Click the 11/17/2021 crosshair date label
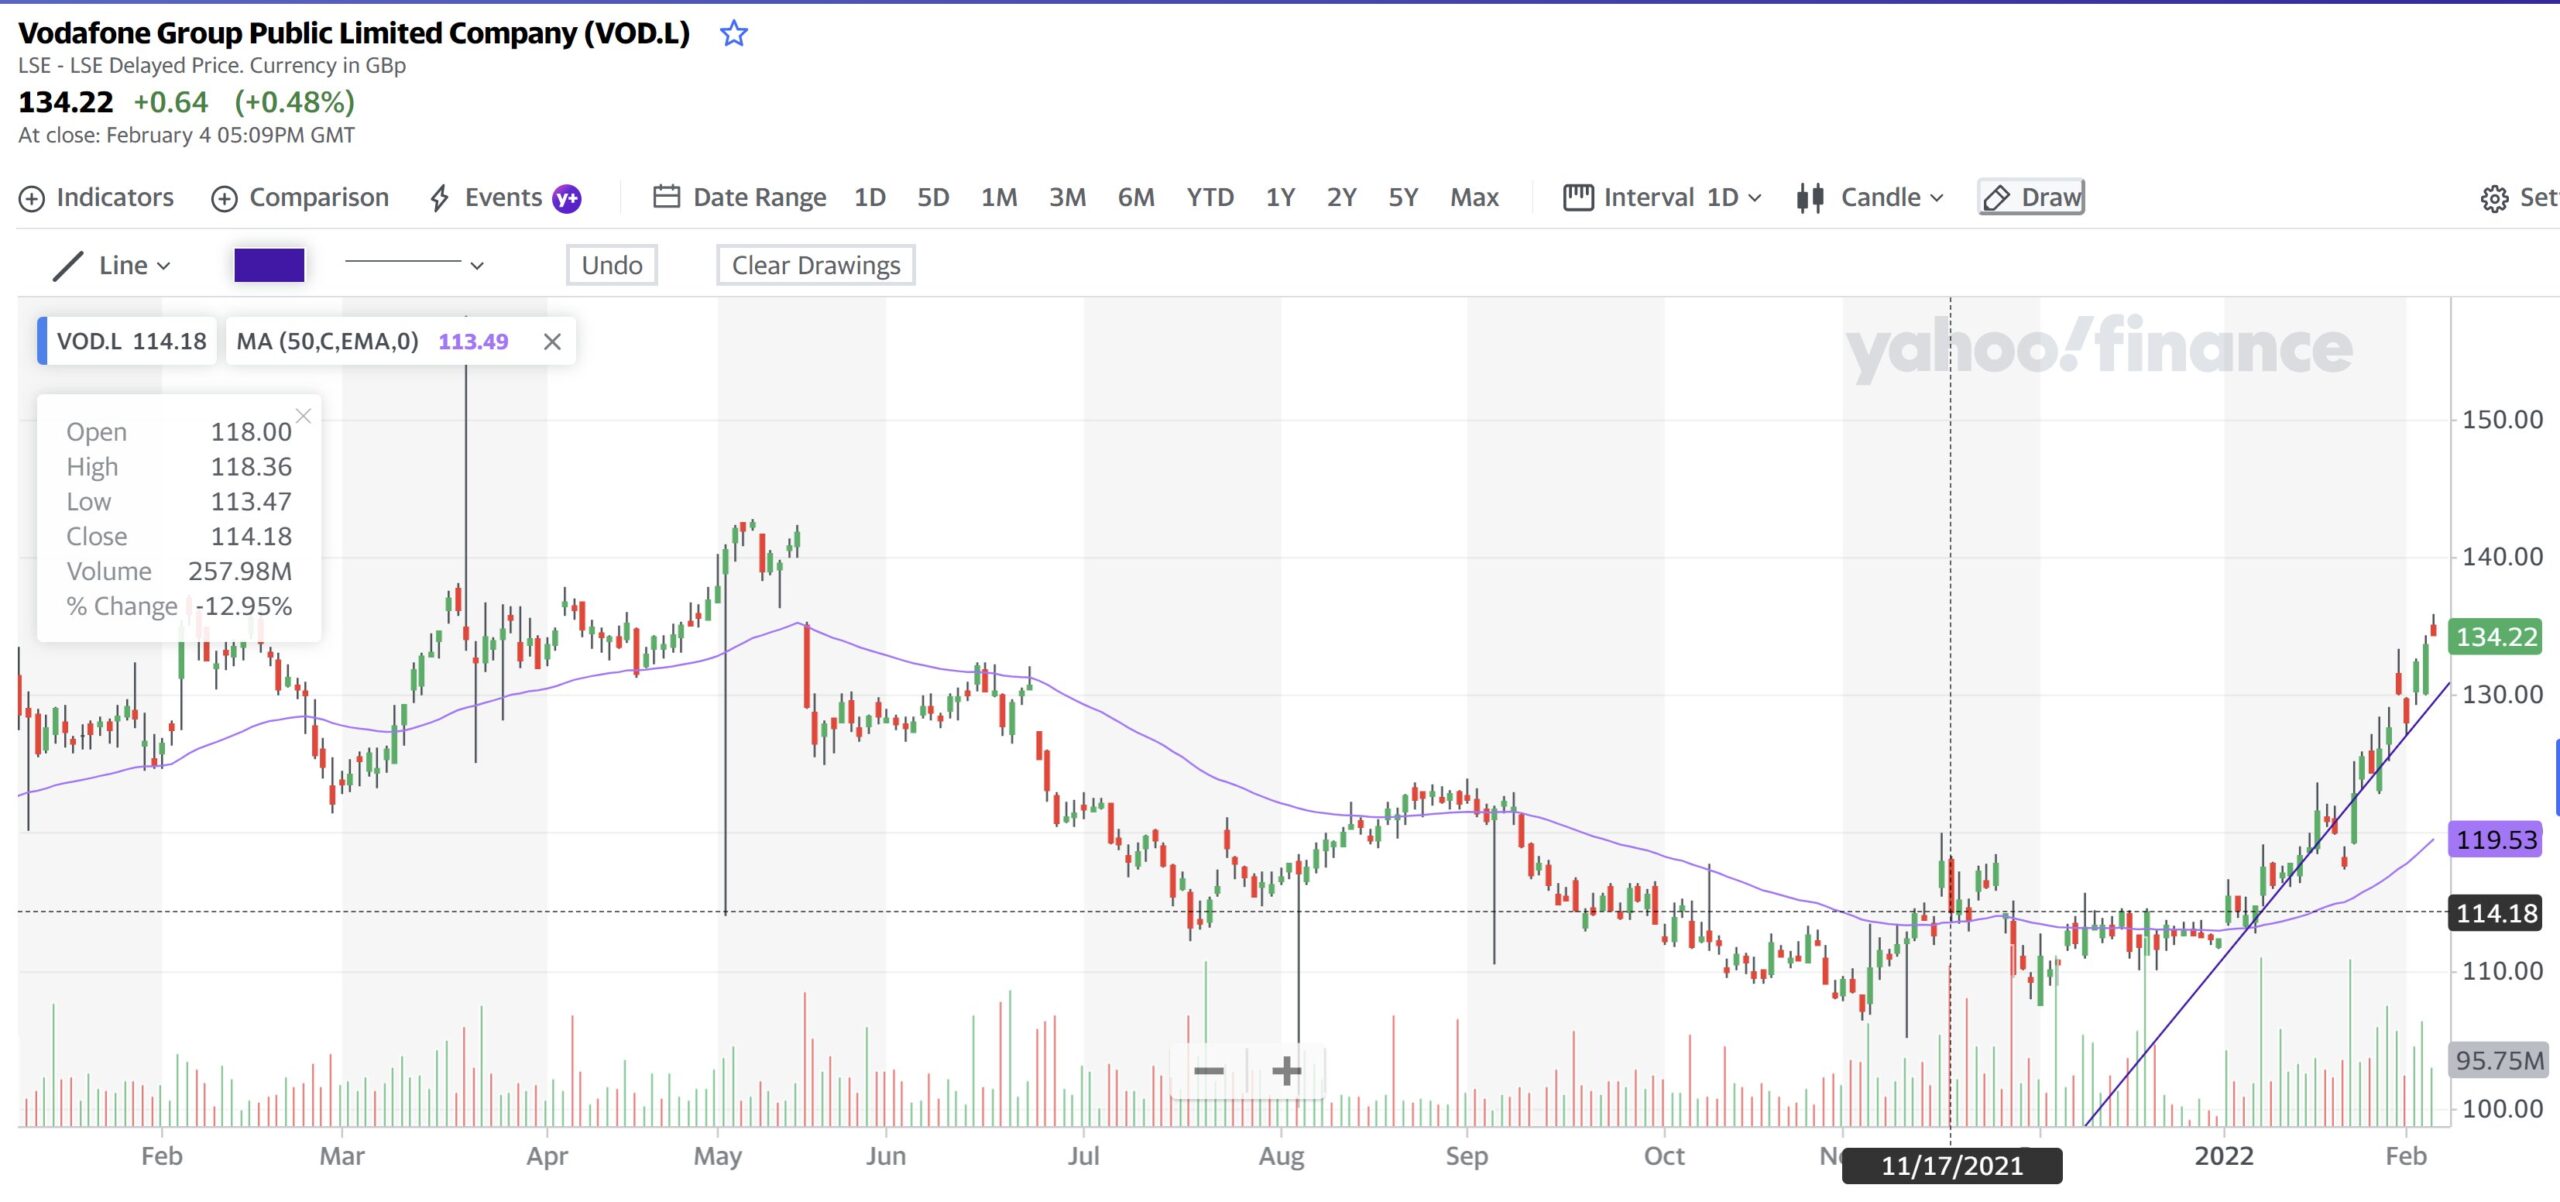The width and height of the screenshot is (2560, 1202). coord(1952,1165)
